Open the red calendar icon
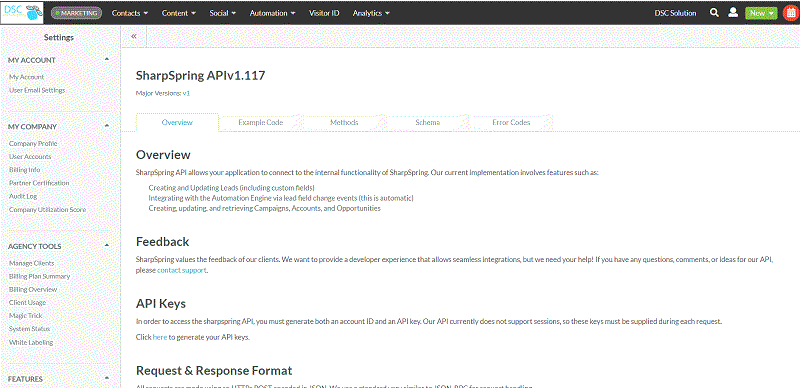This screenshot has height=388, width=800. (790, 13)
